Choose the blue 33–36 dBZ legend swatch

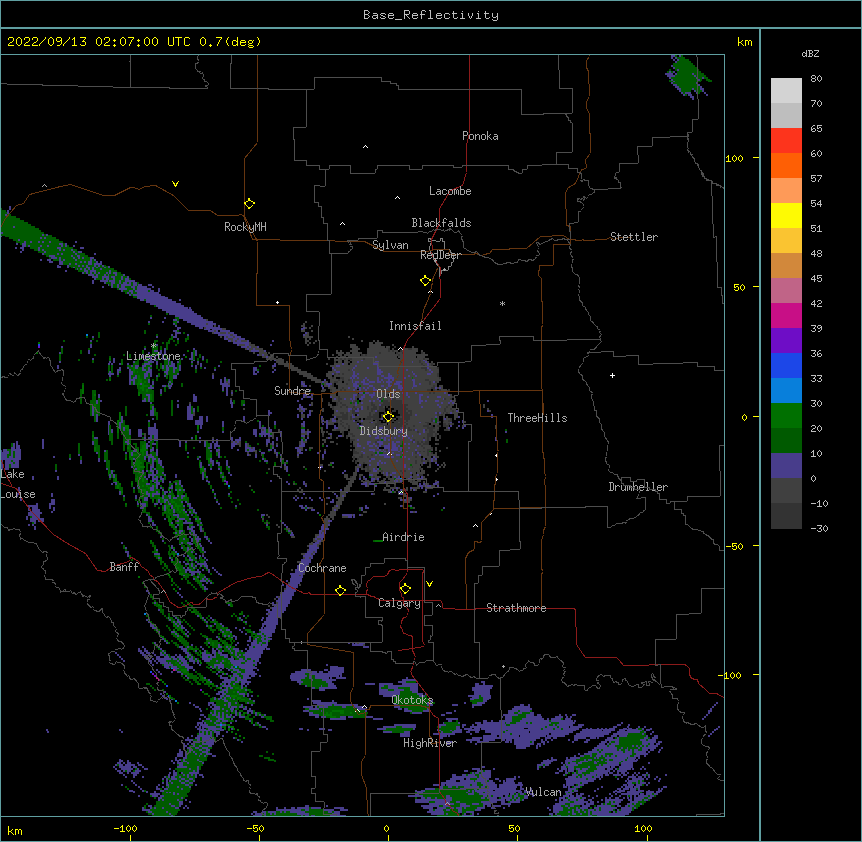click(x=786, y=365)
